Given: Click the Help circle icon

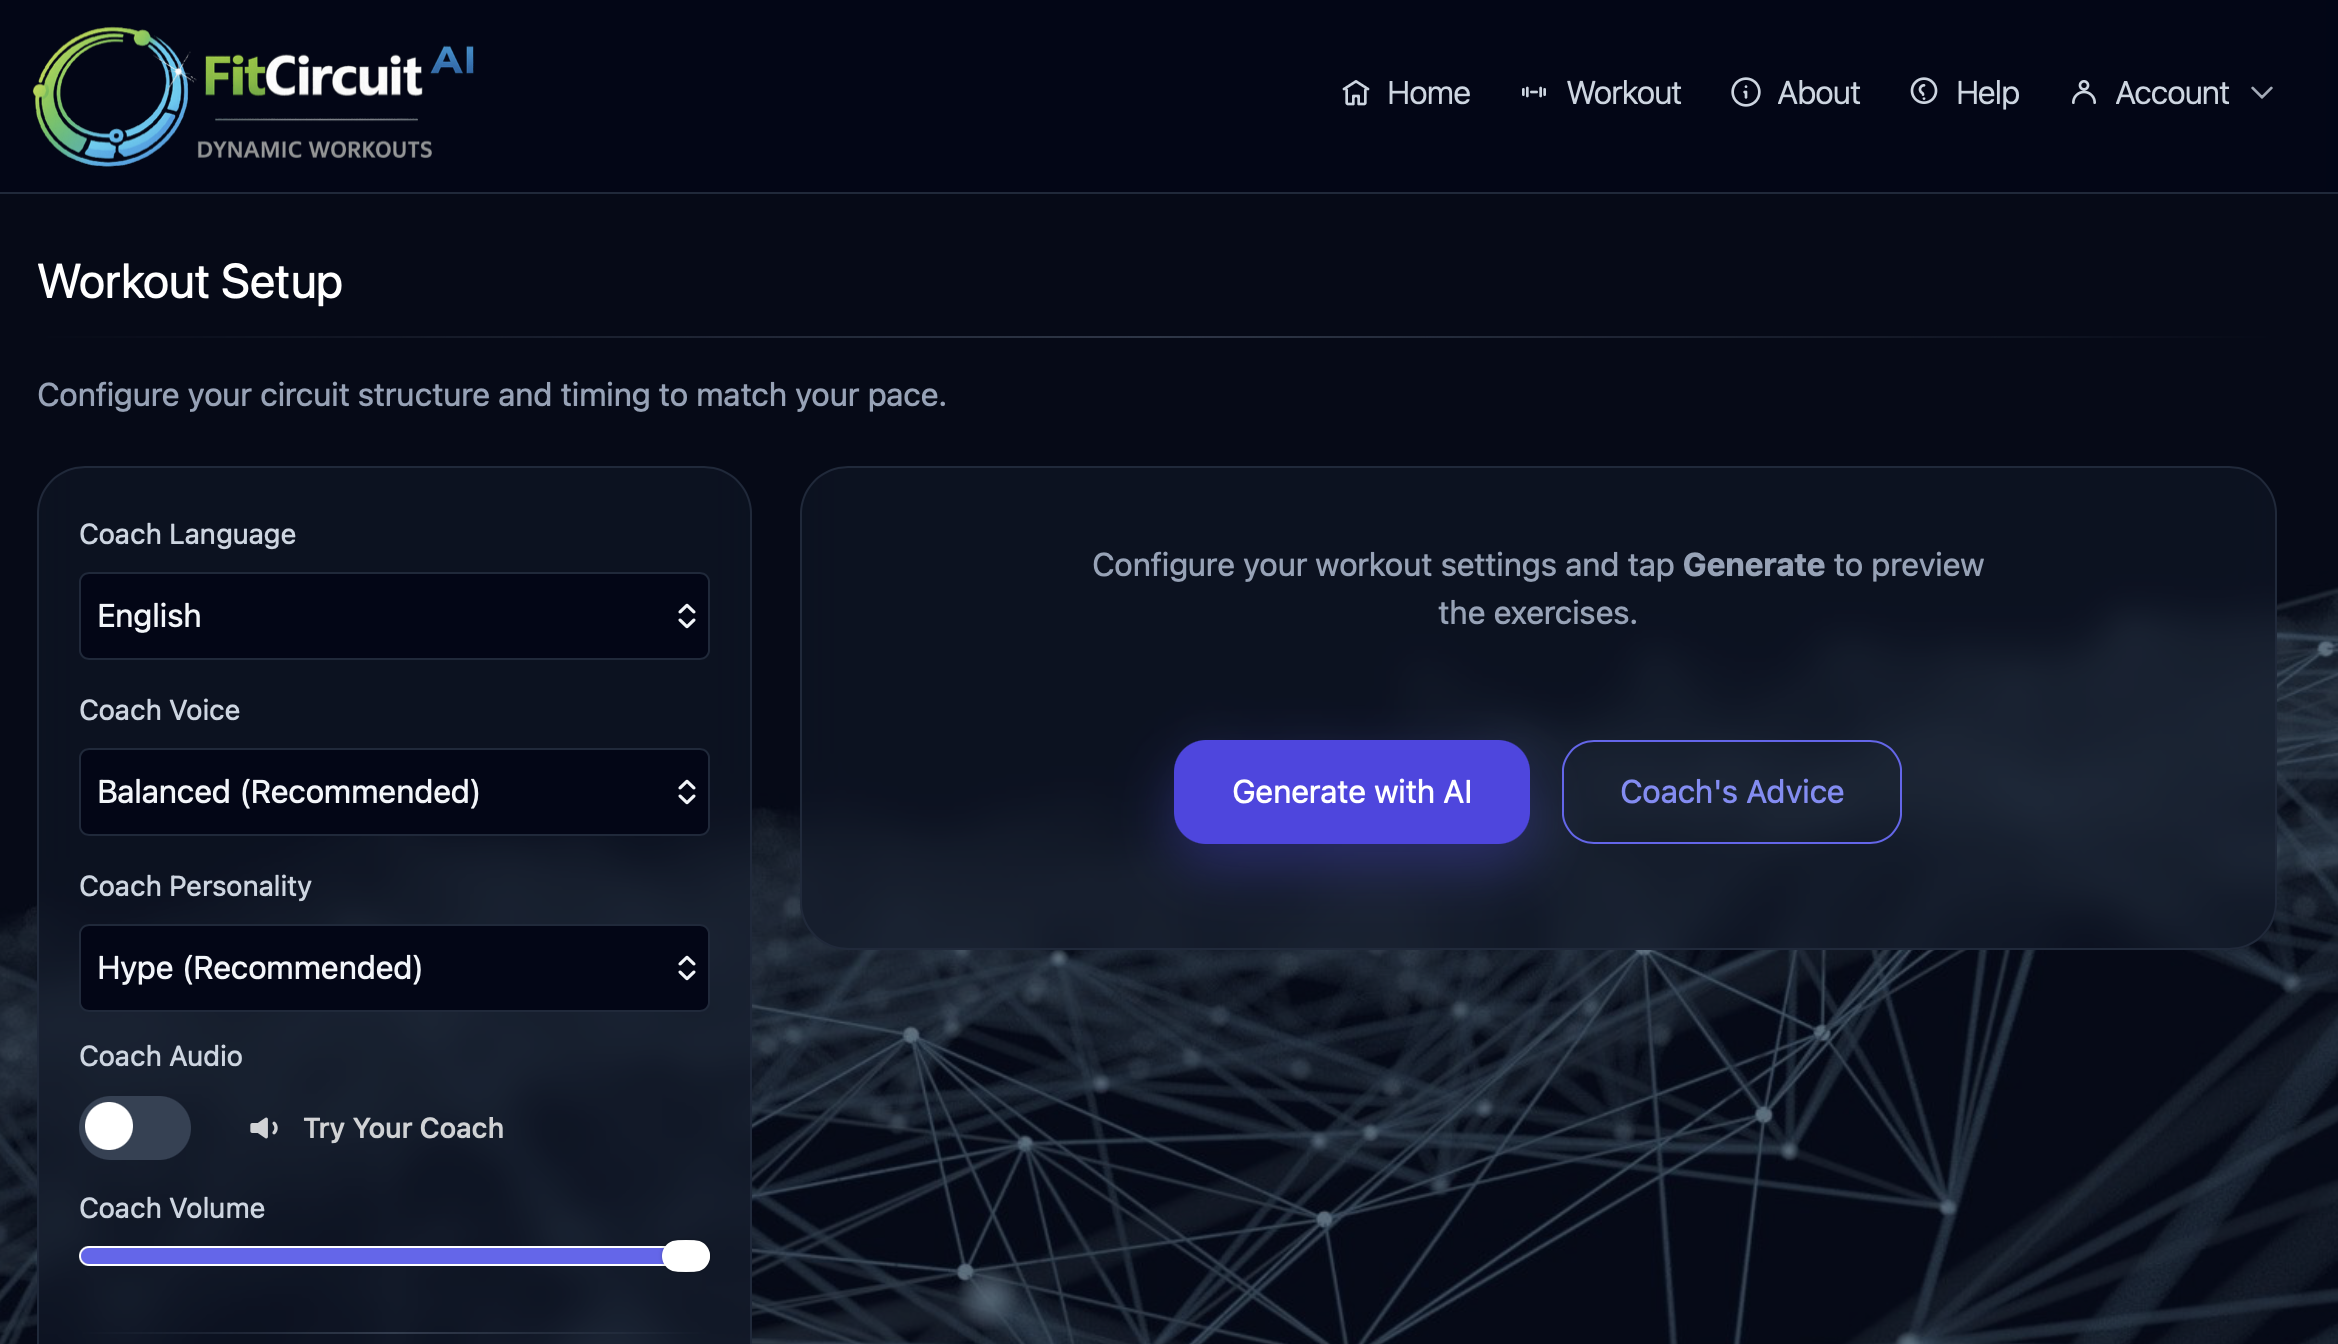Looking at the screenshot, I should [x=1923, y=92].
